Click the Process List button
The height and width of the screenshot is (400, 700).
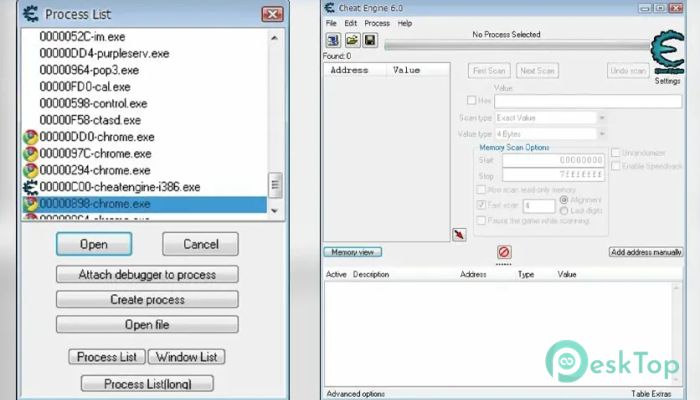(x=107, y=357)
